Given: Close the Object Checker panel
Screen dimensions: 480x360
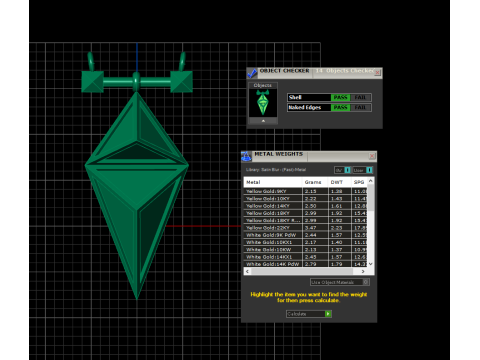Looking at the screenshot, I should click(x=377, y=72).
